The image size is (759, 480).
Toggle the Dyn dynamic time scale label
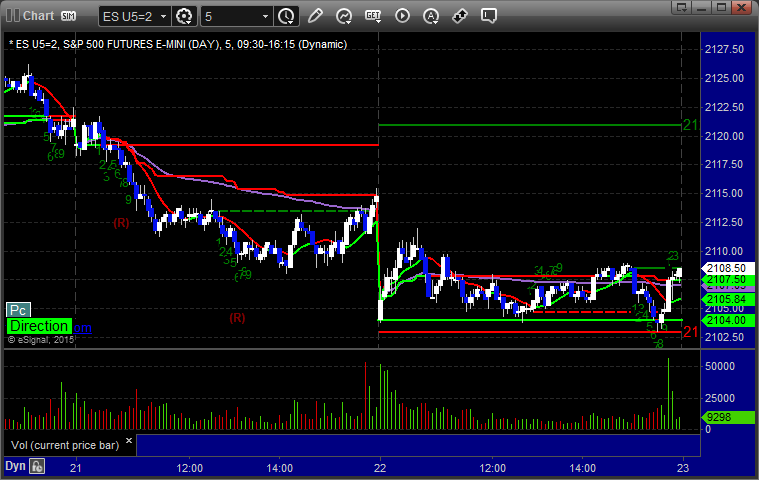point(15,466)
